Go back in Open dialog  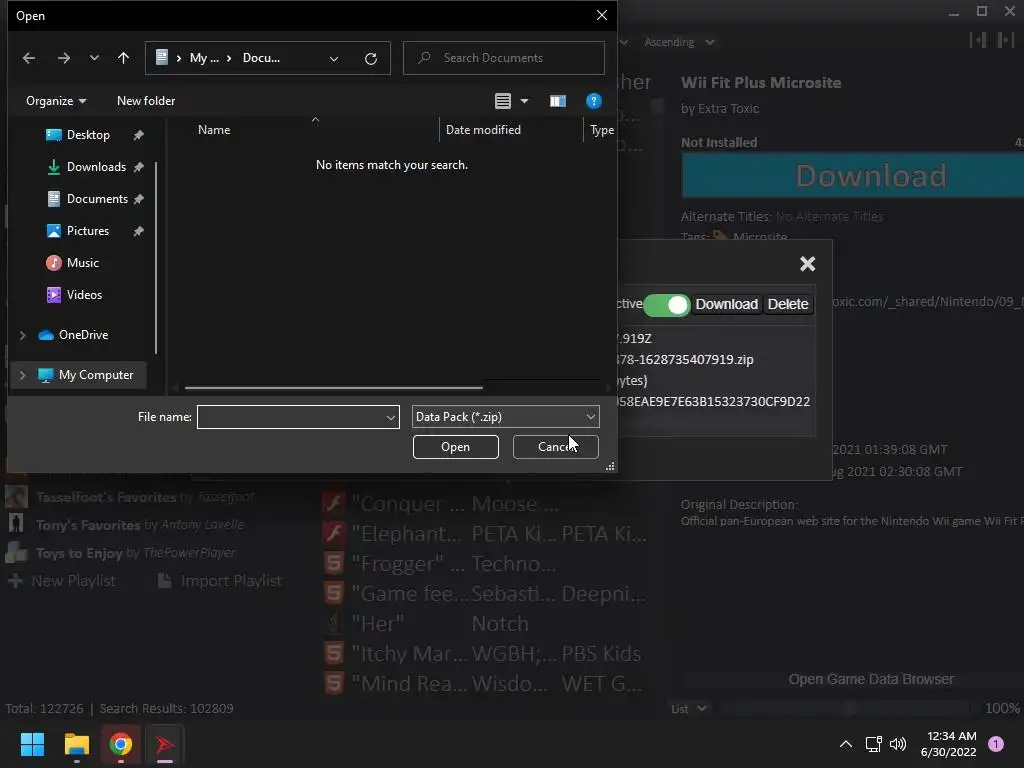coord(29,58)
